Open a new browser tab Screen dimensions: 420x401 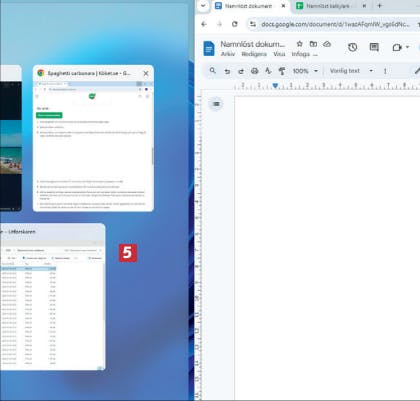pos(379,6)
